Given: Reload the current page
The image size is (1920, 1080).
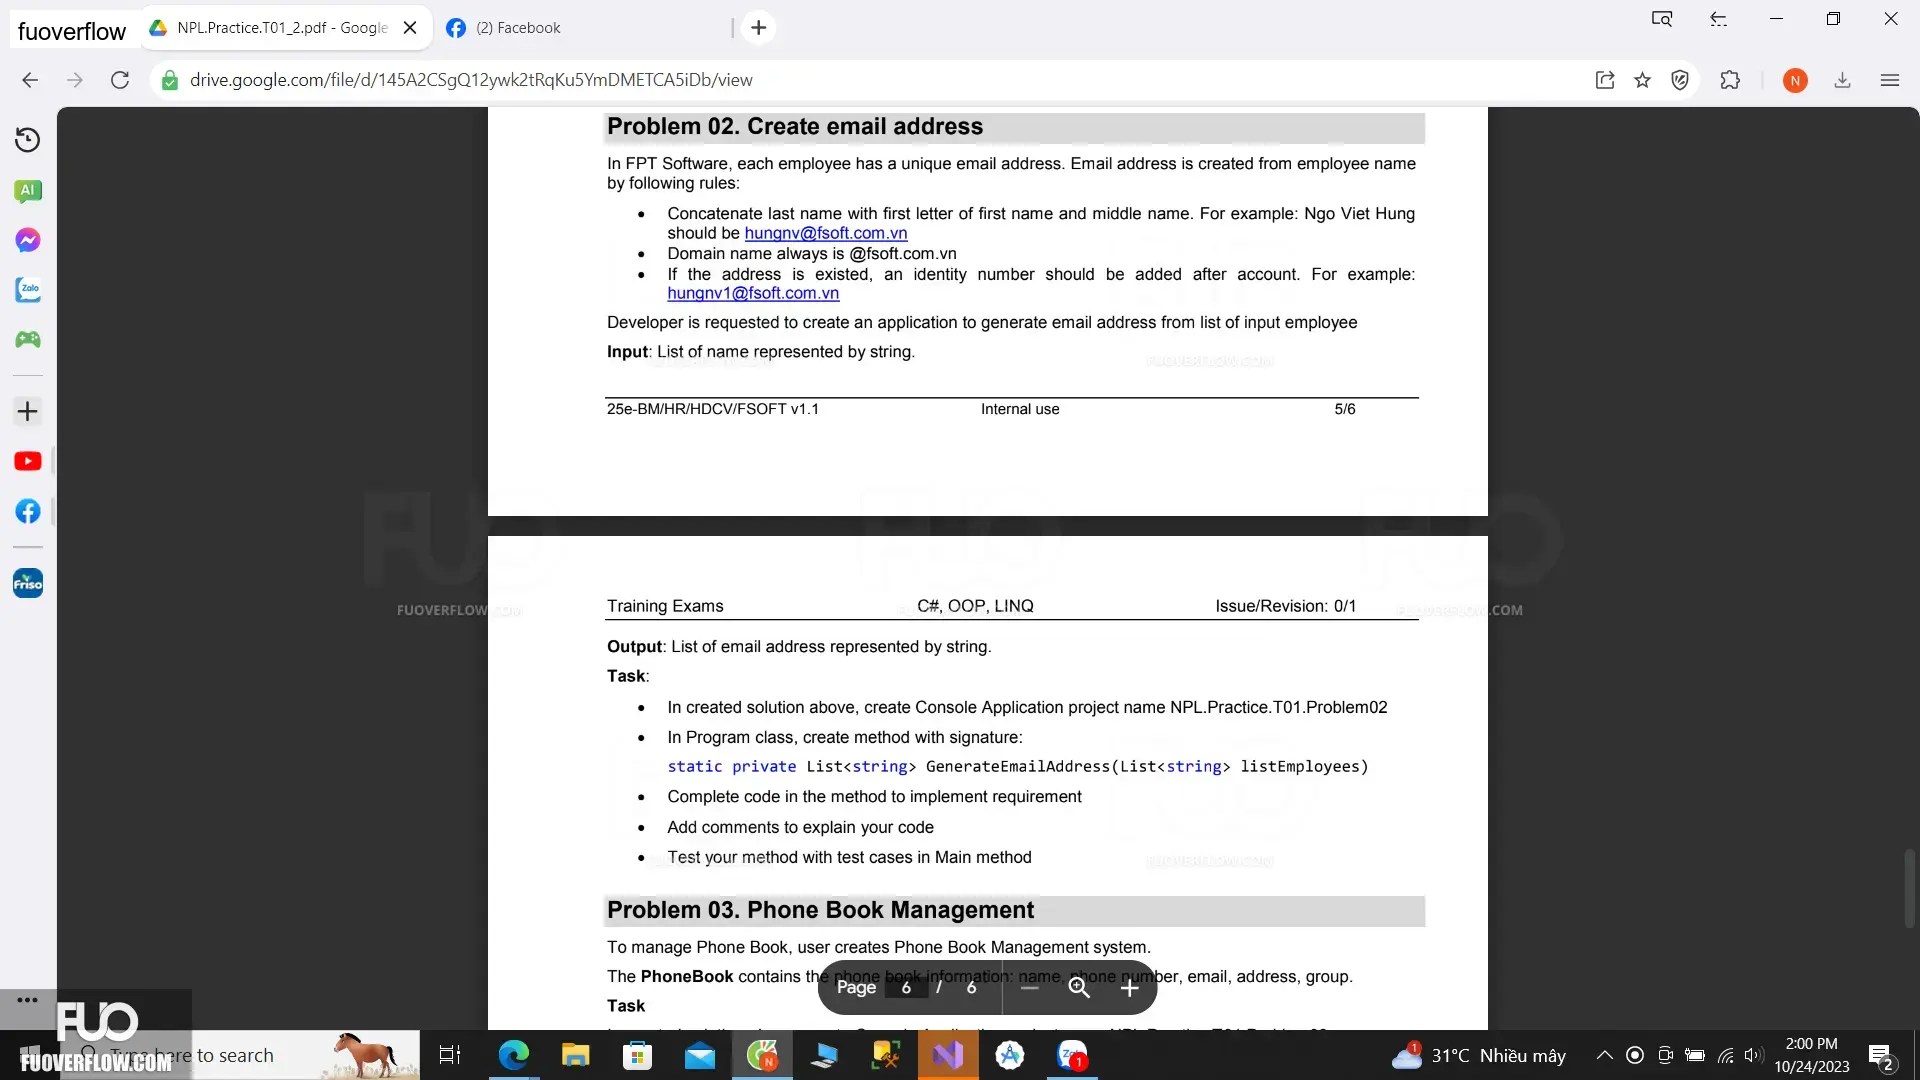Looking at the screenshot, I should tap(120, 80).
